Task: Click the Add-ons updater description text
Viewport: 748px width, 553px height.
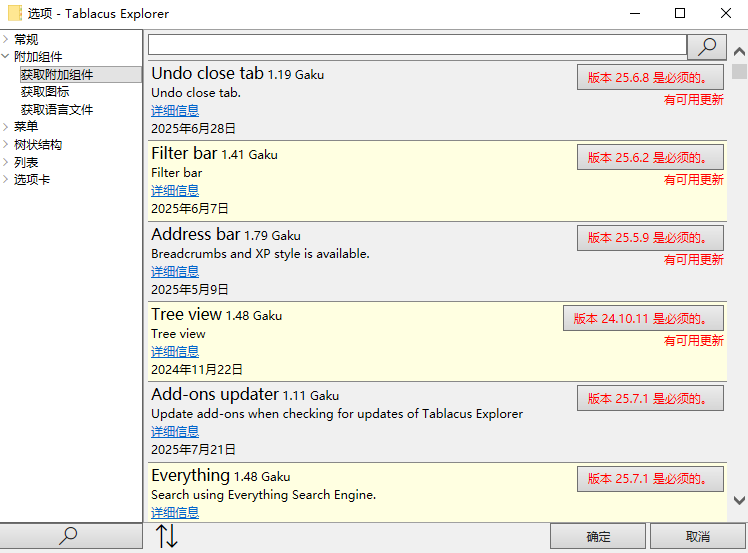Action: pos(337,414)
